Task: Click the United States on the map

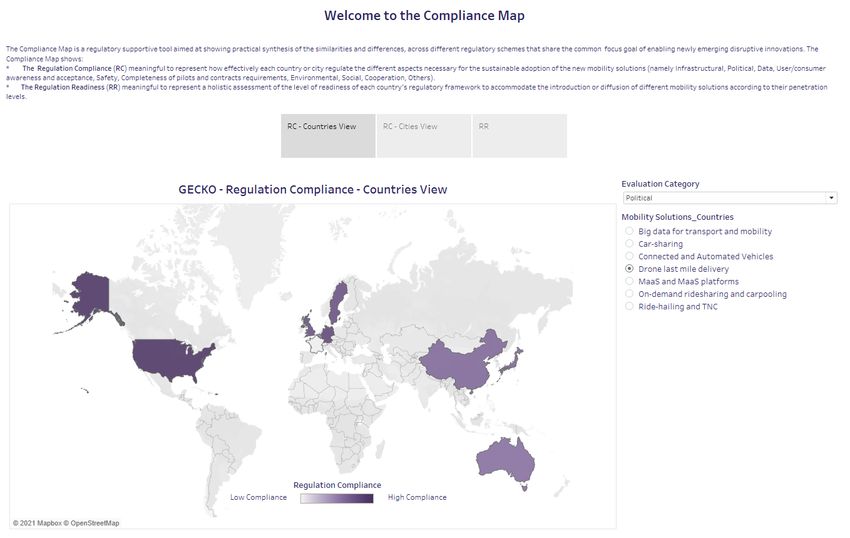Action: 171,358
